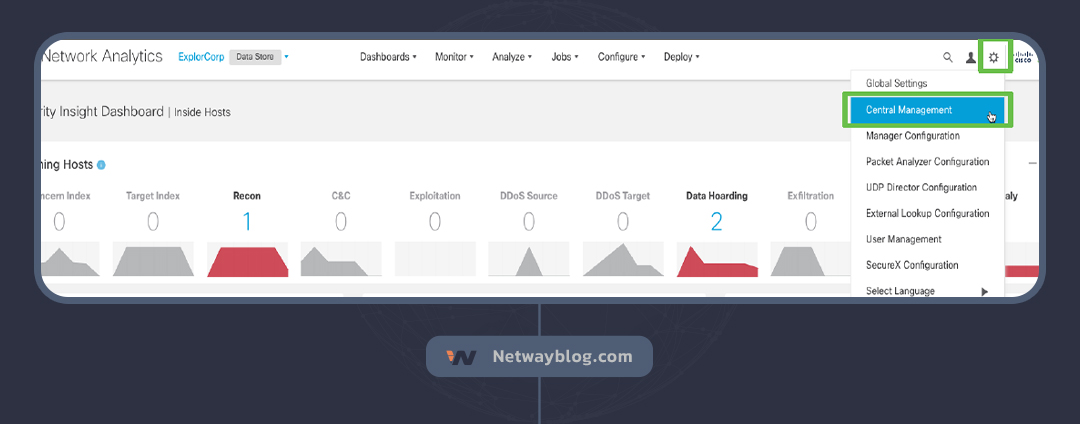Choose Global Settings menu entry
The height and width of the screenshot is (424, 1080).
(x=896, y=84)
